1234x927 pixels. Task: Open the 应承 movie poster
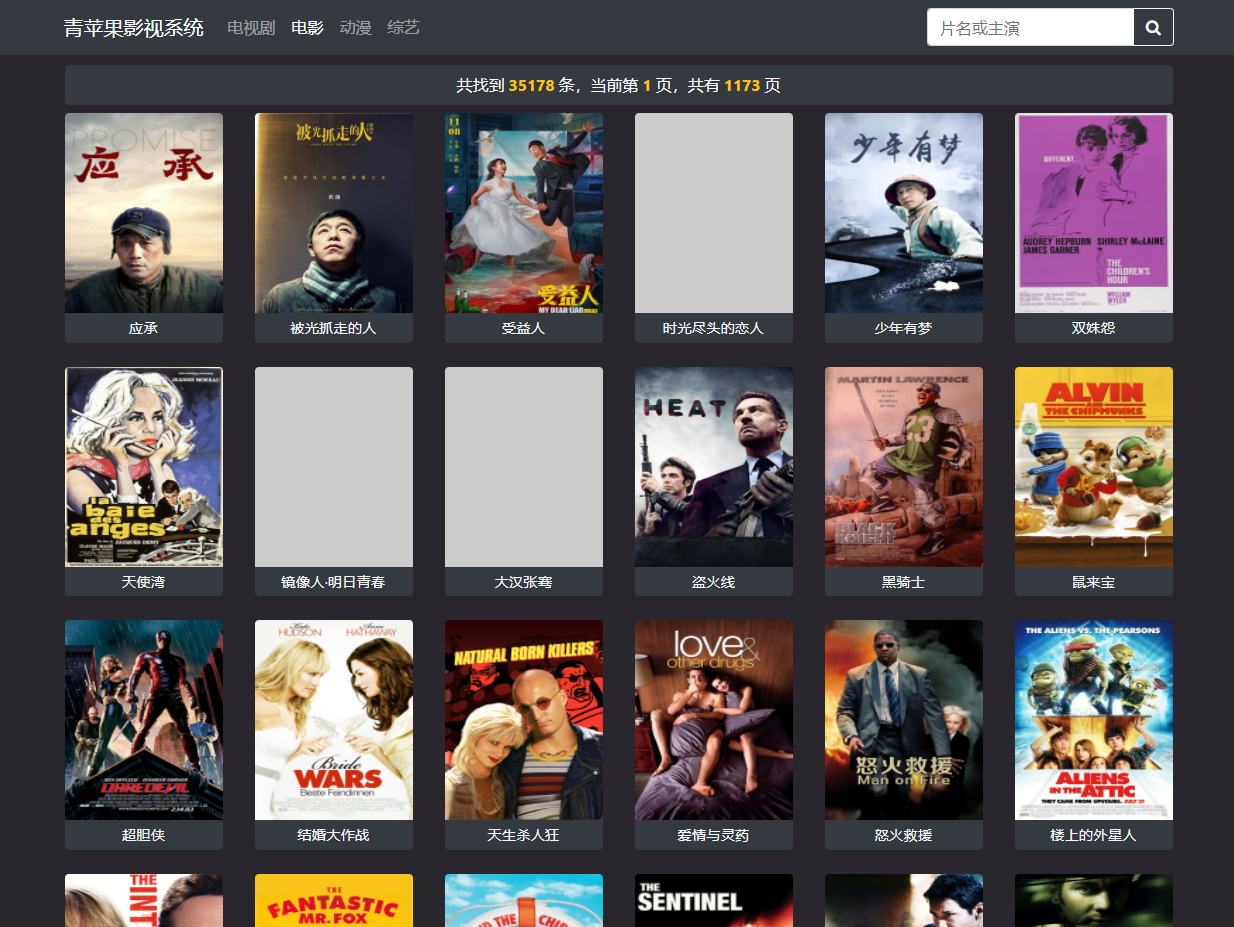144,213
